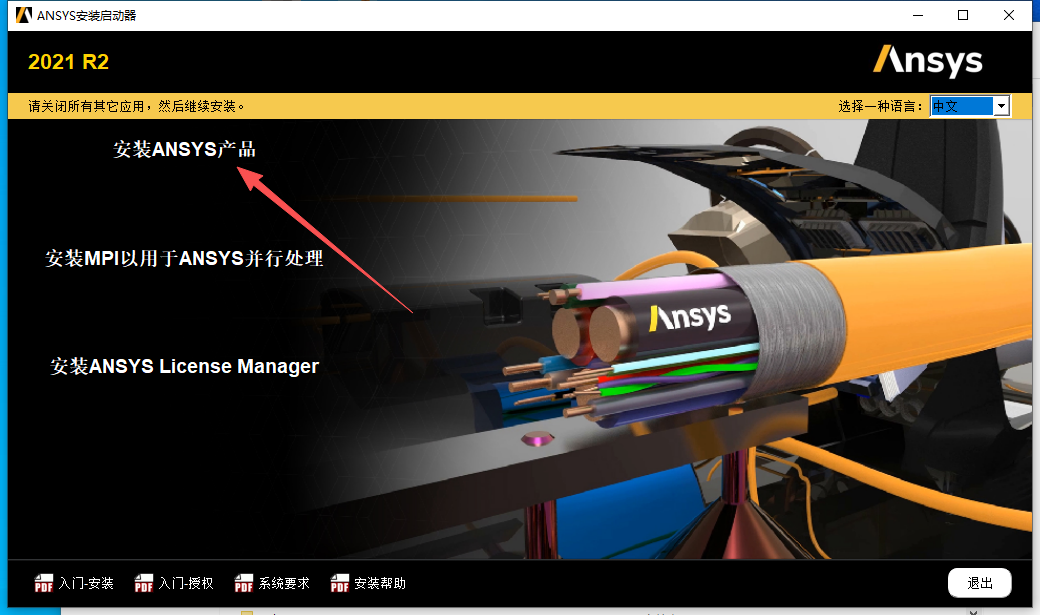The height and width of the screenshot is (615, 1040).
Task: Click the PDF icon next to 安装帮助
Action: [339, 583]
